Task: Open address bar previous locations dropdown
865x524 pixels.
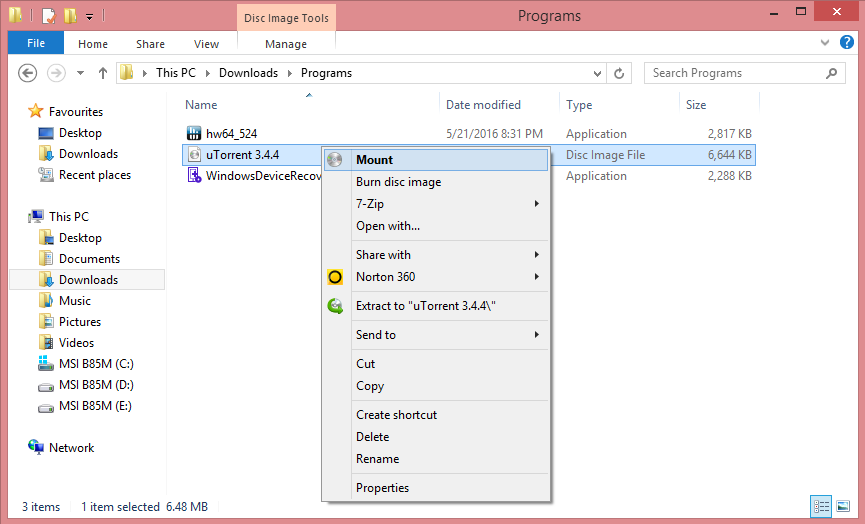Action: point(597,73)
